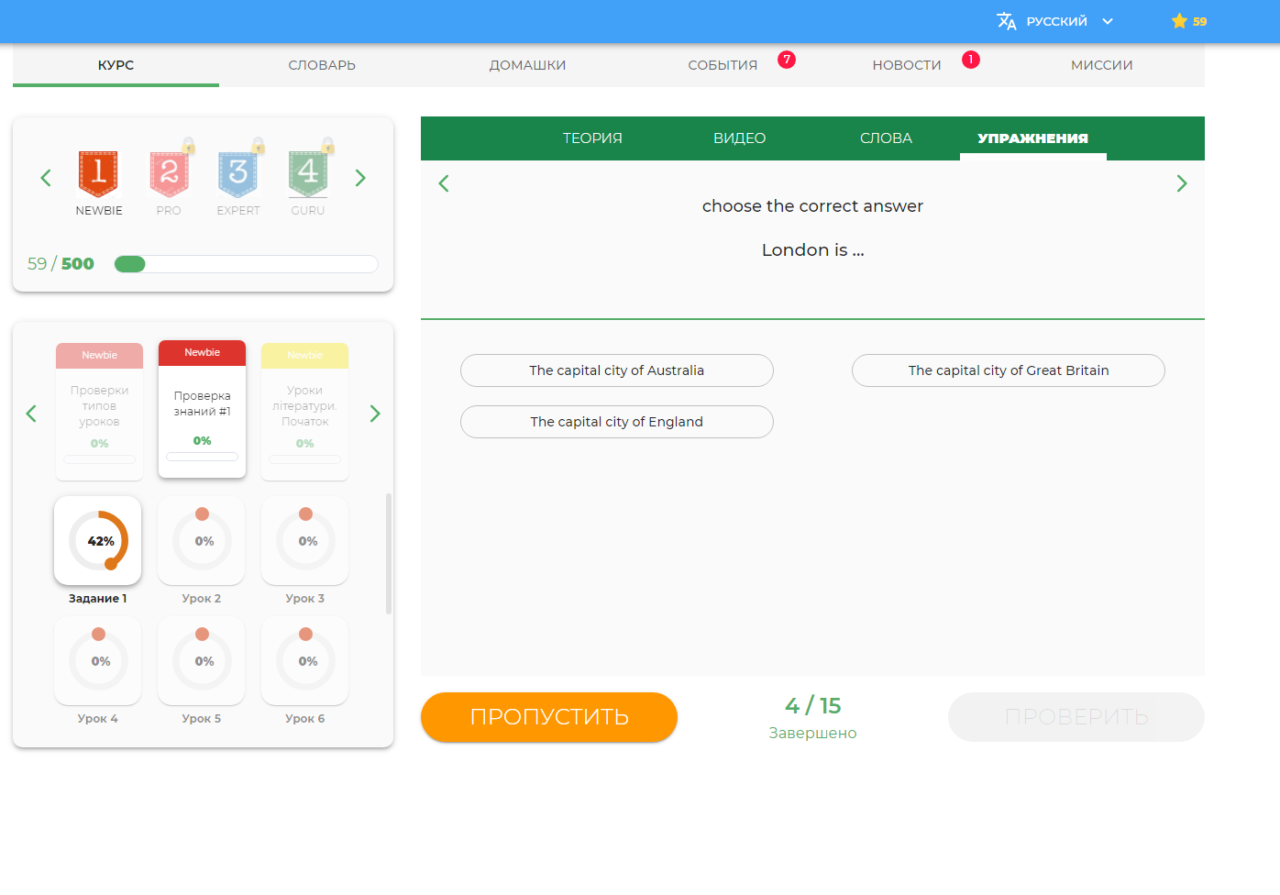The image size is (1280, 895).
Task: Click the locked GURU level 4 badge
Action: pos(308,174)
